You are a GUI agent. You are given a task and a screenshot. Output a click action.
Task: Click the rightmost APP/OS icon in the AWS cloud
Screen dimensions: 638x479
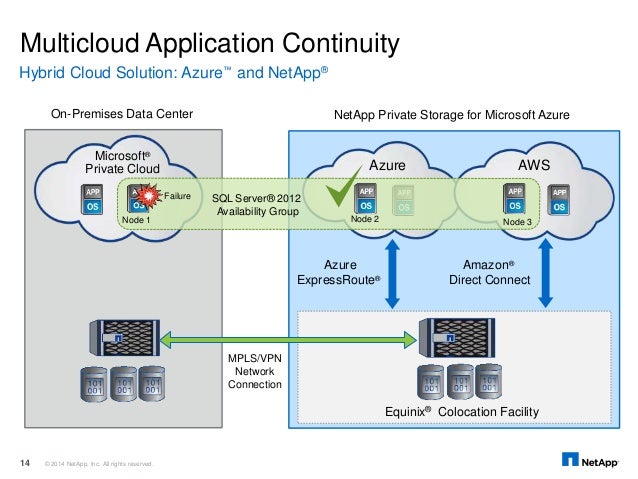[559, 200]
